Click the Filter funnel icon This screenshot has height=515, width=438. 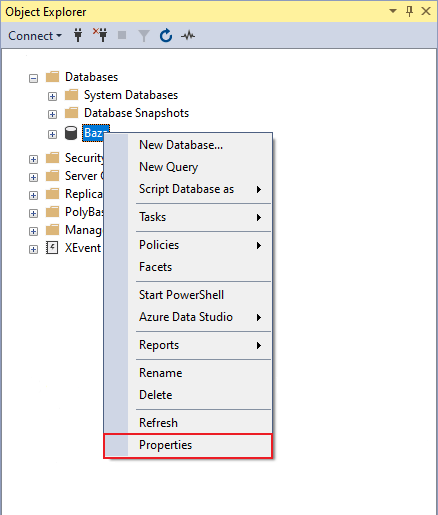[x=144, y=36]
